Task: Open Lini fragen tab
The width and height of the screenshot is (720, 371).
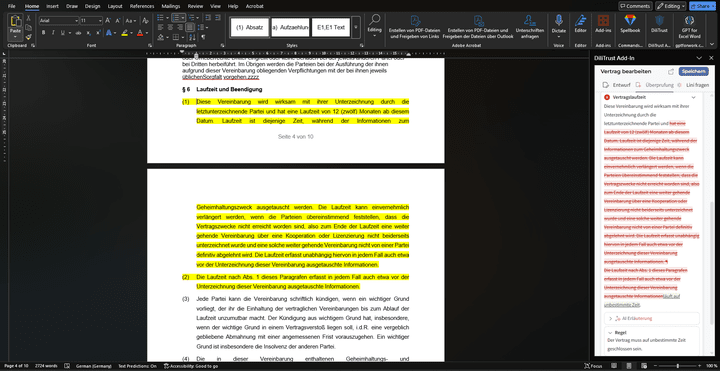Action: point(693,85)
